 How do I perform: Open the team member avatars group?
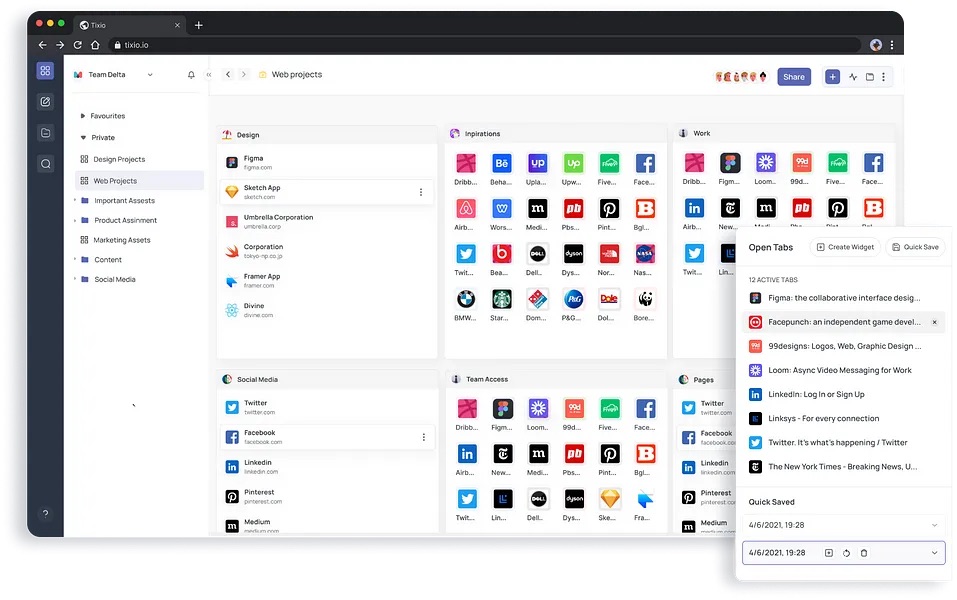click(741, 77)
